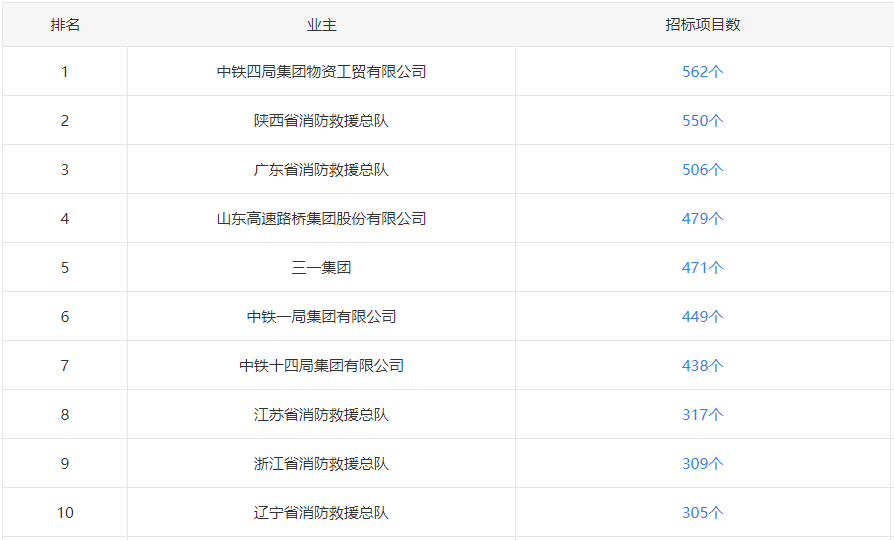
Task: Select rank number 6 cell
Action: (65, 317)
